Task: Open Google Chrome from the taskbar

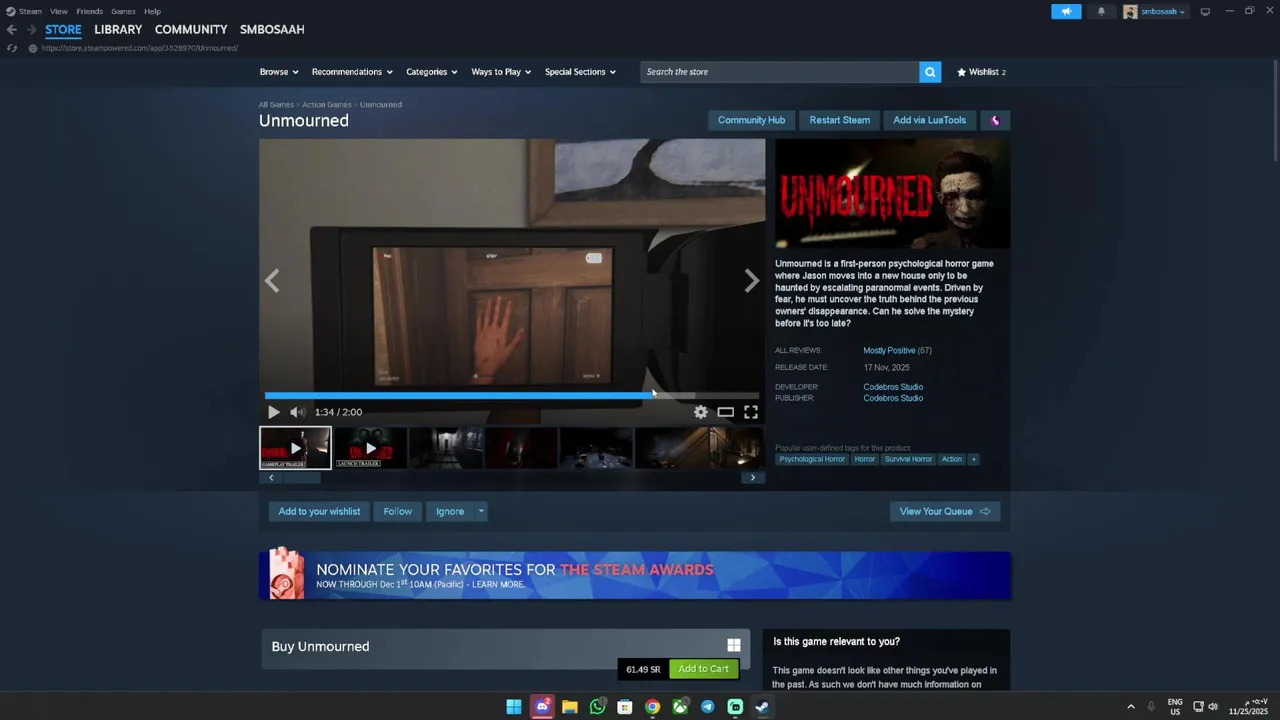Action: click(x=652, y=707)
